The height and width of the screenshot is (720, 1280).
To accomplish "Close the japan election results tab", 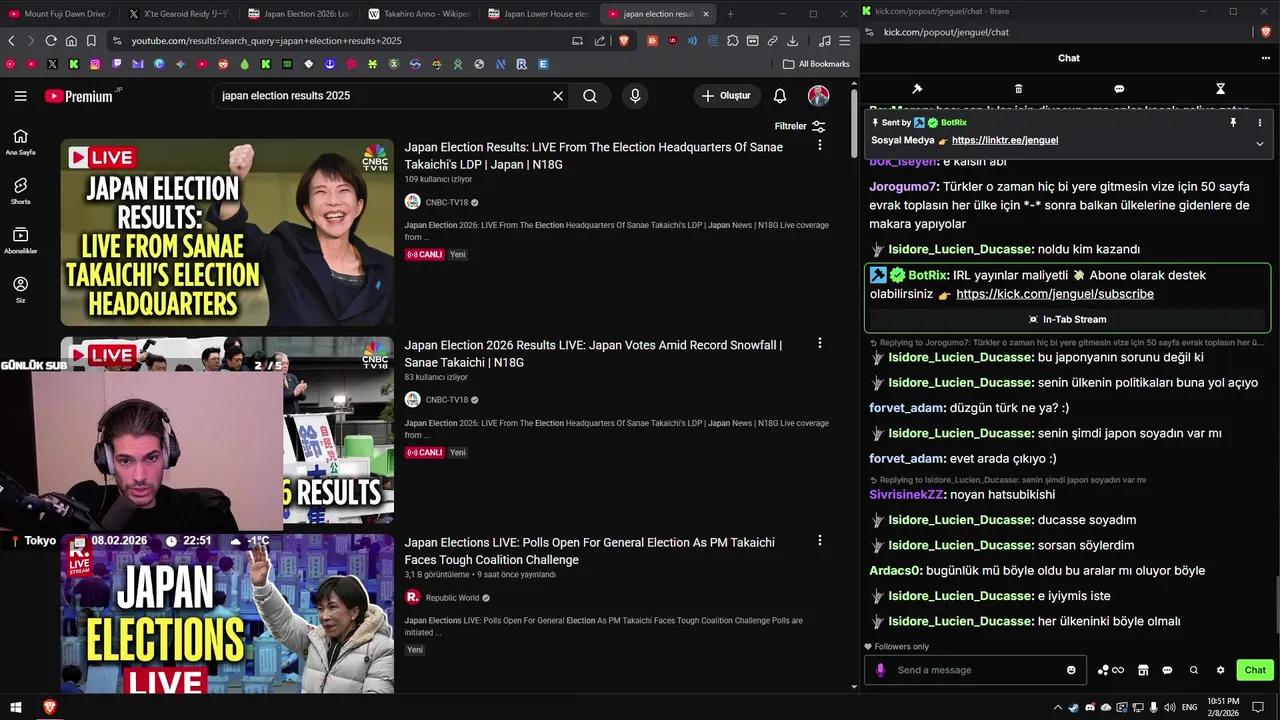I will pyautogui.click(x=706, y=14).
